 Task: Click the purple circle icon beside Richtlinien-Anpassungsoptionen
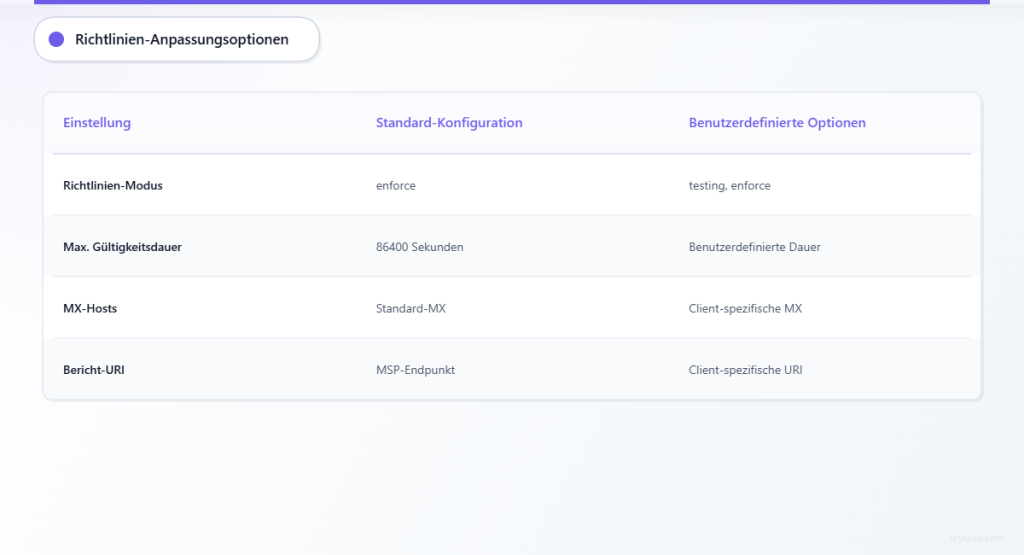coord(56,39)
